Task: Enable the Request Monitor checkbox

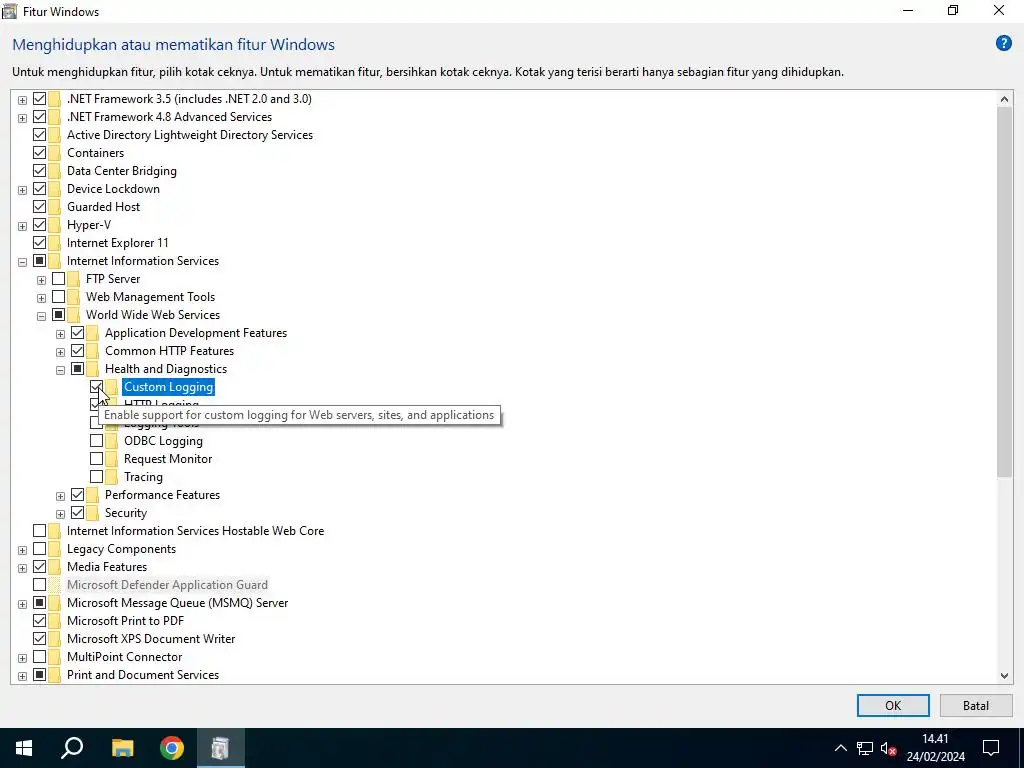Action: coord(96,459)
